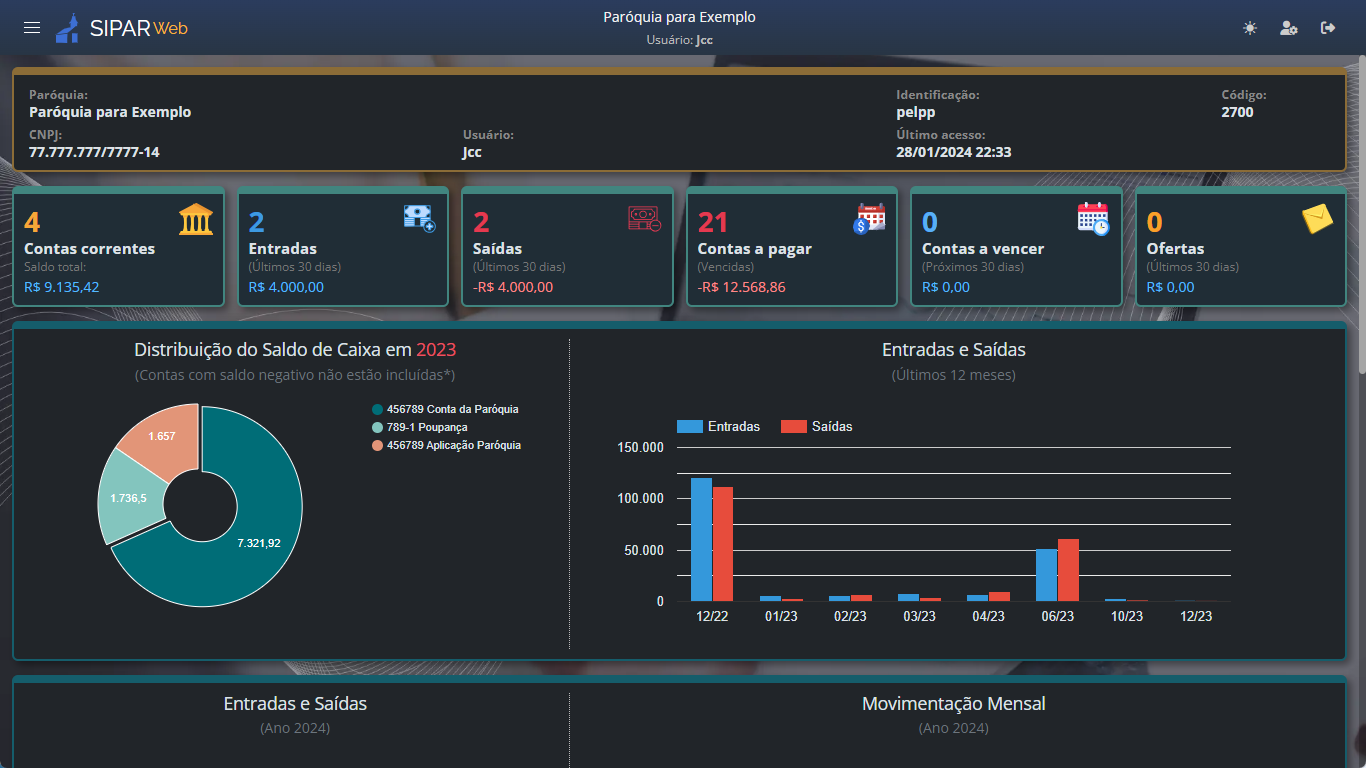Image resolution: width=1366 pixels, height=768 pixels.
Task: Click the bank icon on Contas correntes
Action: [x=196, y=219]
